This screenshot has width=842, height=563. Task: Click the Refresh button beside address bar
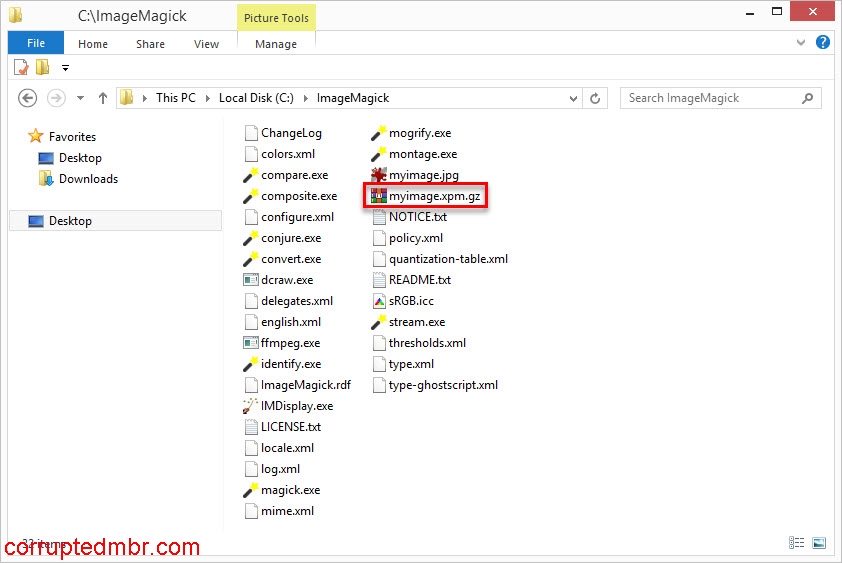(596, 98)
